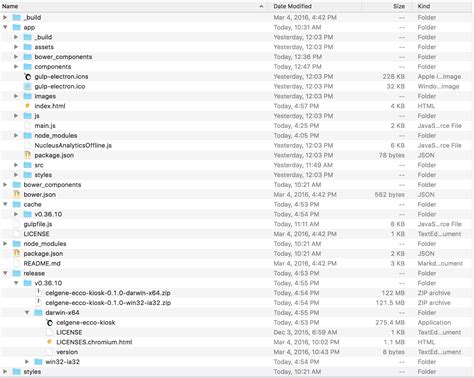This screenshot has height=378, width=474.
Task: Select the _build folder name under app
Action: (x=43, y=37)
